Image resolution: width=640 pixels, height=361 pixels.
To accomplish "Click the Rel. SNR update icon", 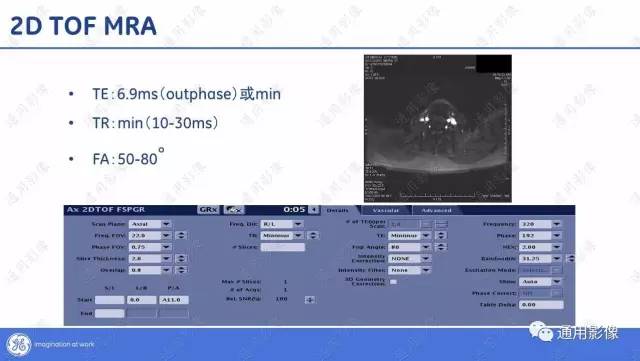I will (x=310, y=300).
